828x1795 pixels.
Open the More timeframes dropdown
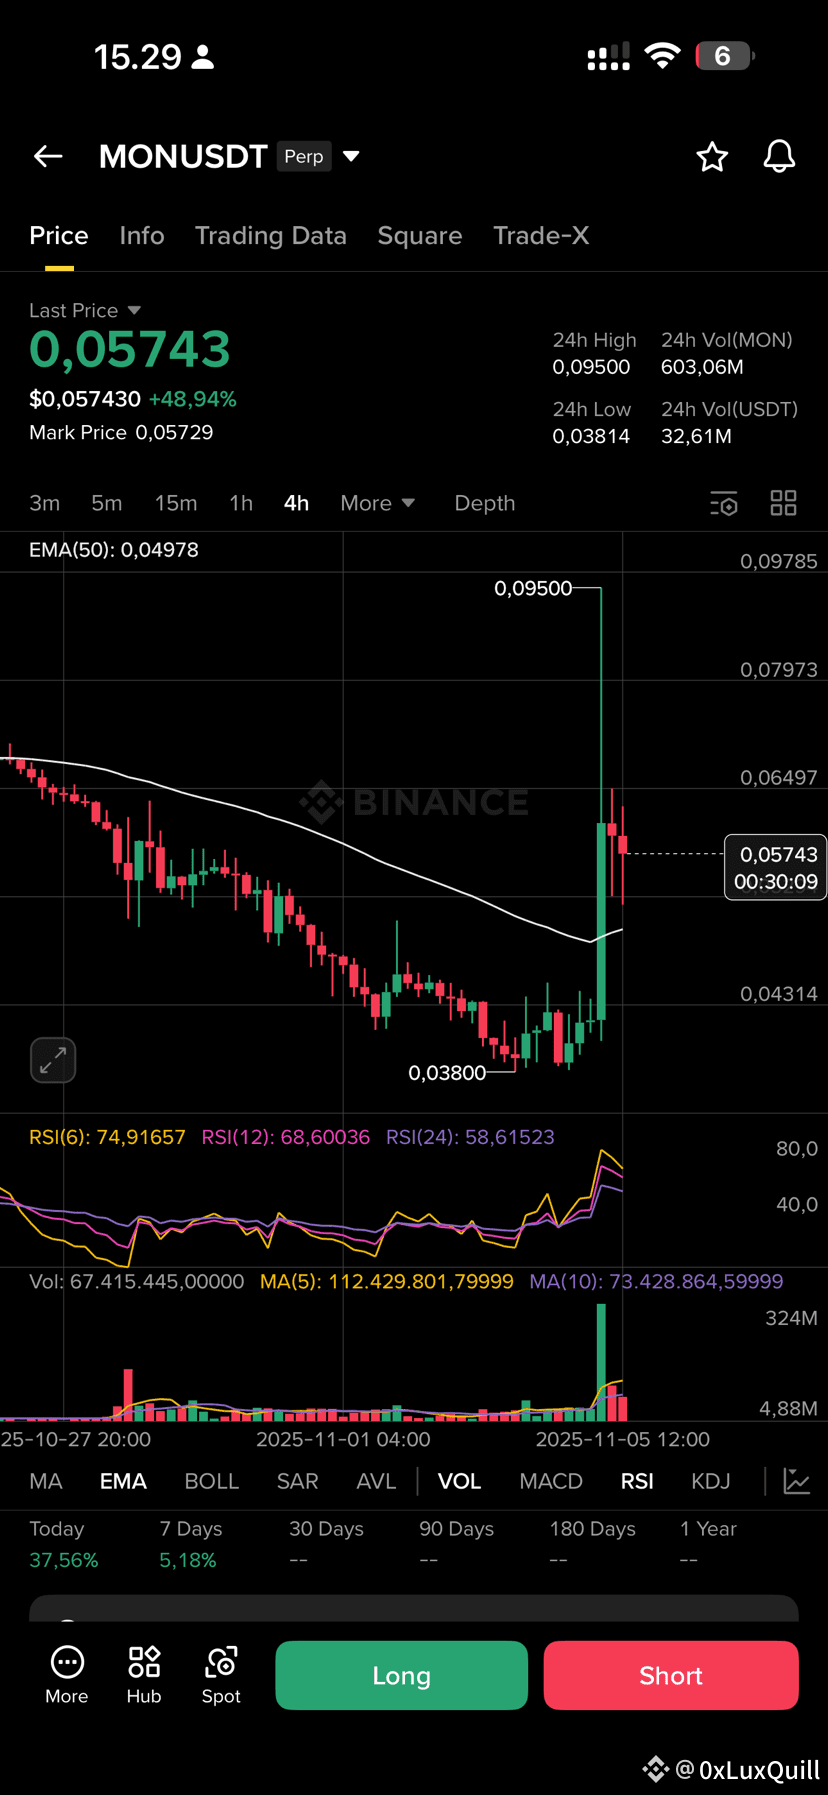(x=377, y=503)
